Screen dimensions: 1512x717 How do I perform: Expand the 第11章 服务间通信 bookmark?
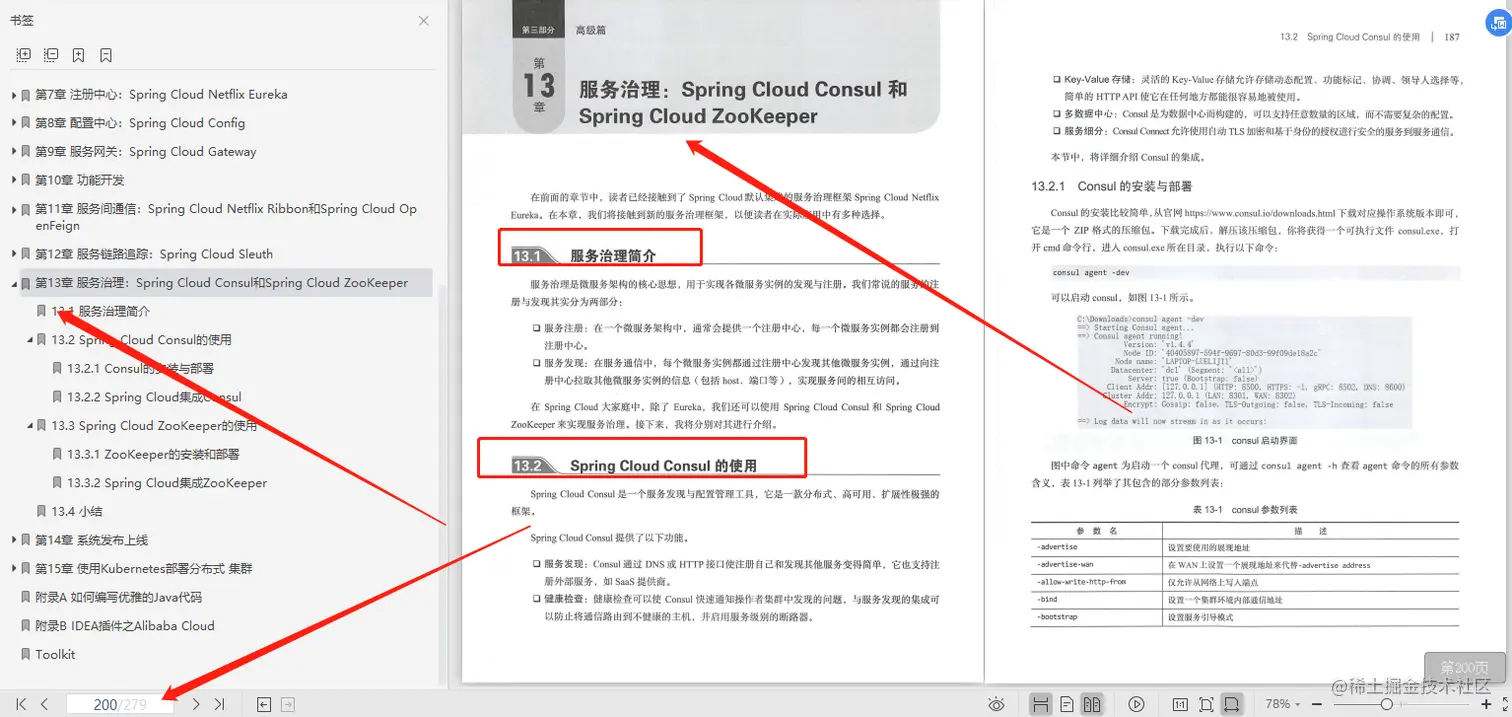click(x=14, y=209)
